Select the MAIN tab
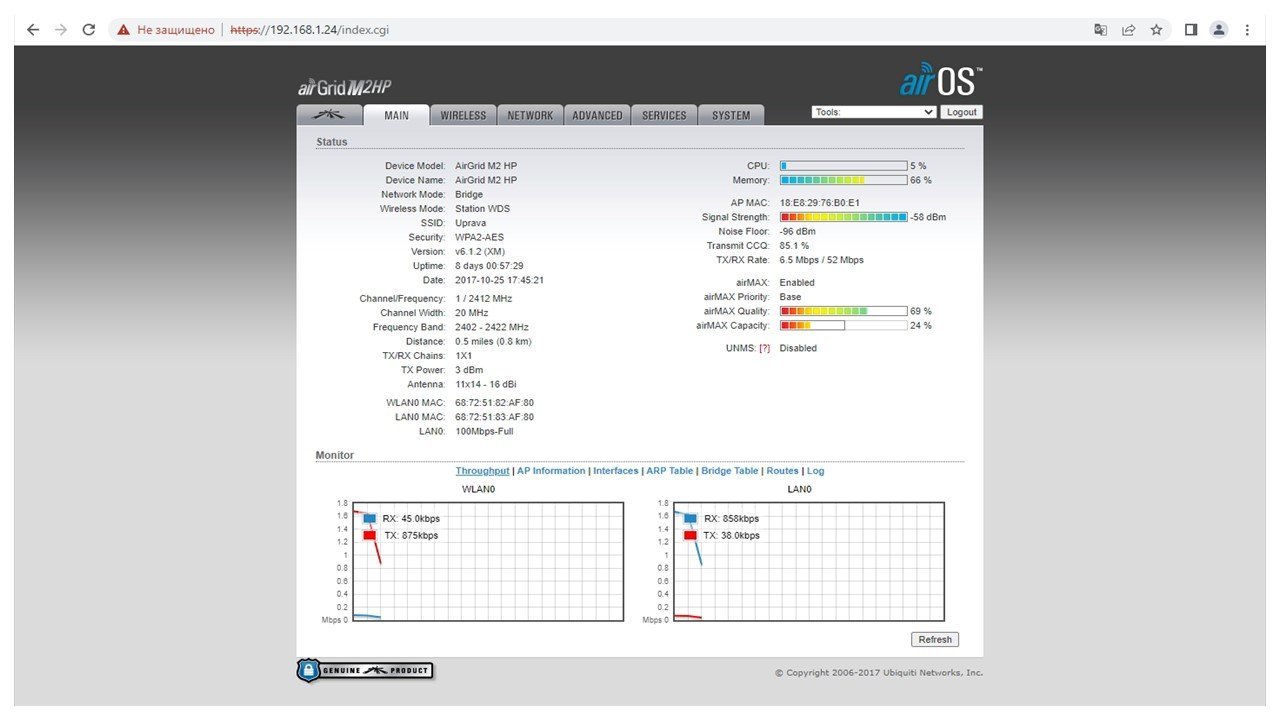The width and height of the screenshot is (1280, 720). pyautogui.click(x=396, y=115)
